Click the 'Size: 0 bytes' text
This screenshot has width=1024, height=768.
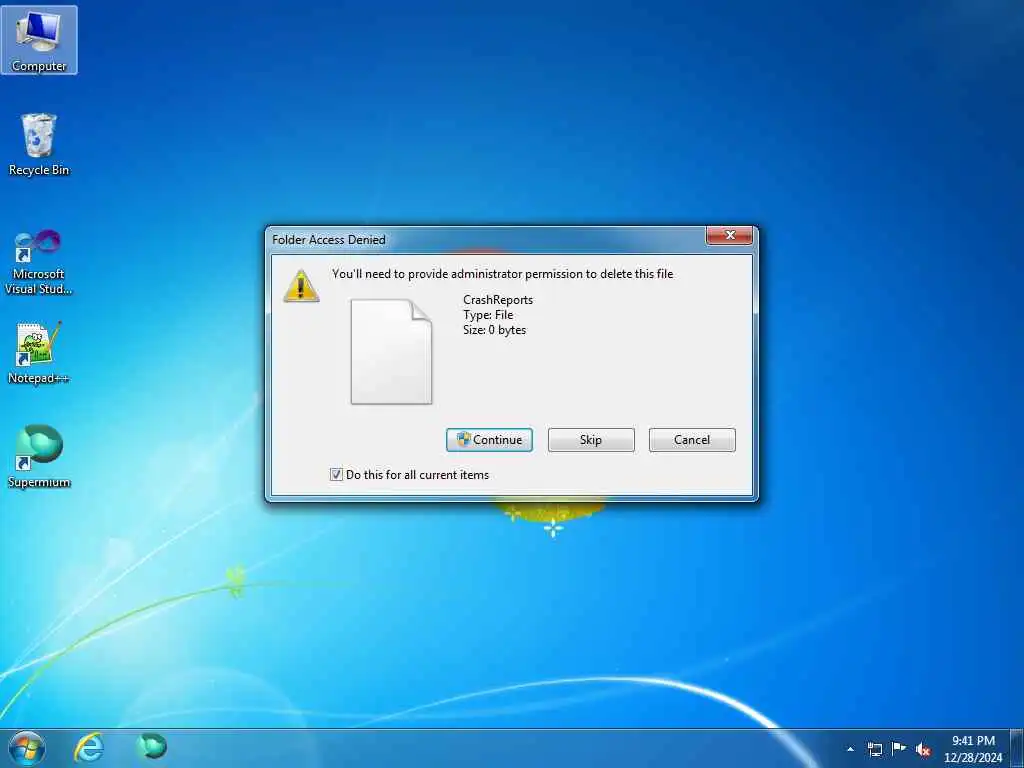[x=494, y=330]
